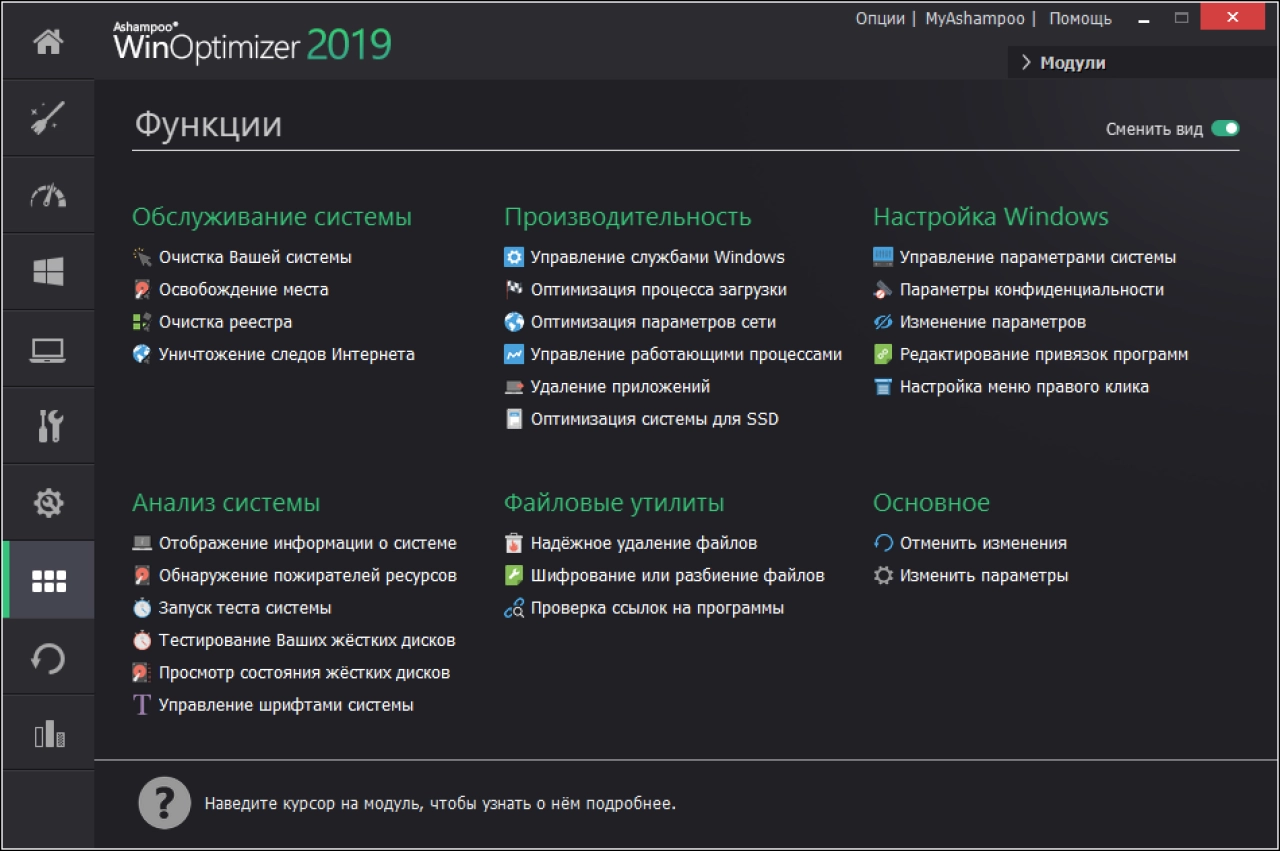Open the Home sidebar icon
The image size is (1280, 851).
(x=48, y=41)
